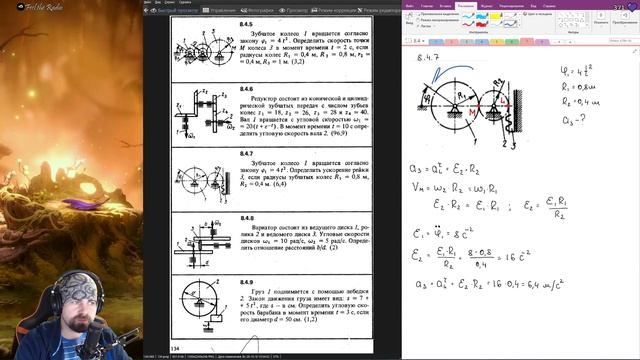This screenshot has height=360, width=640.
Task: Choose free-form selection option
Action: coord(437,14)
